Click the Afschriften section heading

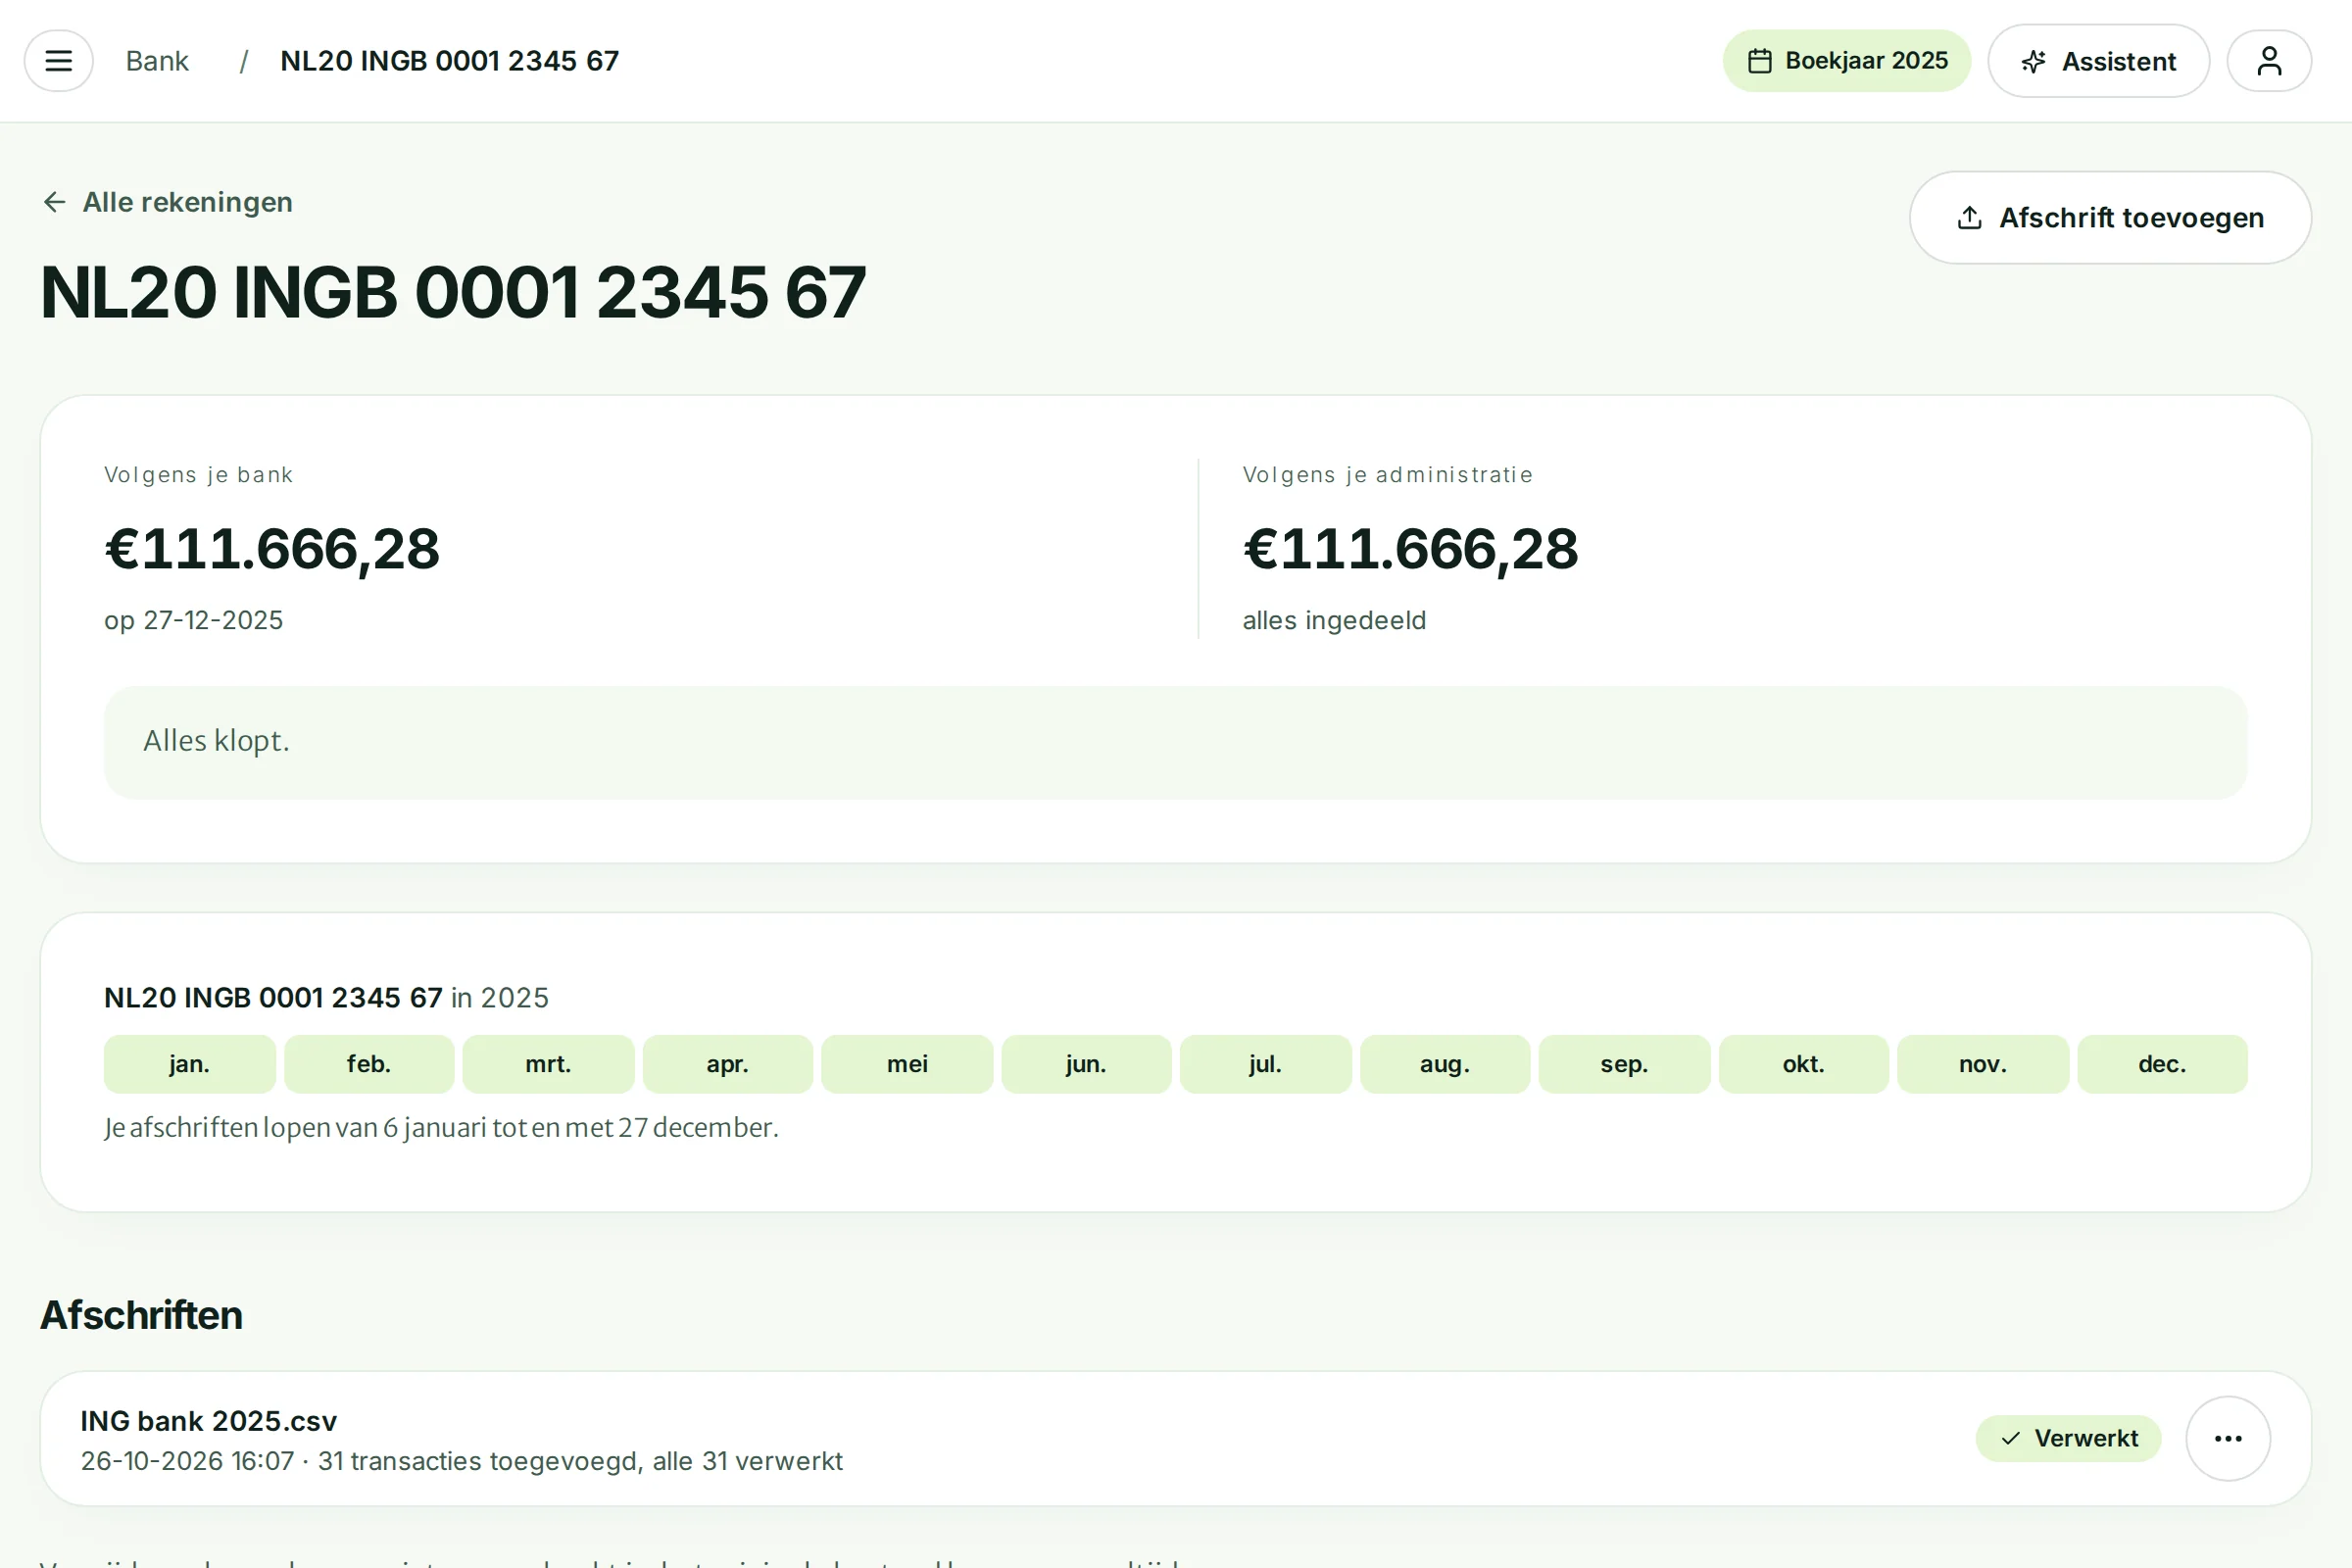[x=141, y=1315]
